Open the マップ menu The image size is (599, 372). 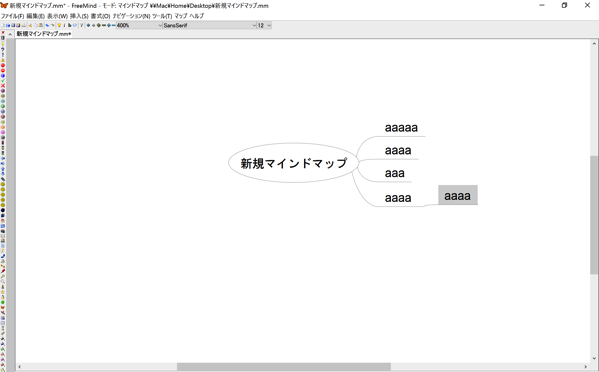click(181, 16)
